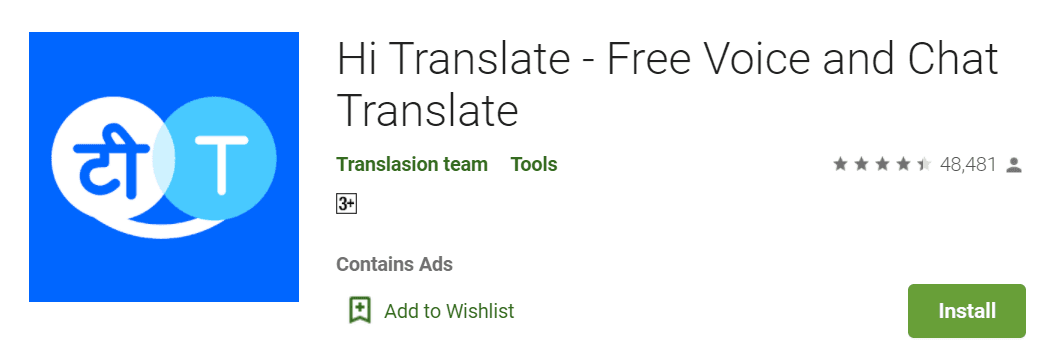Click the third rating star
This screenshot has height=363, width=1058.
coord(882,164)
